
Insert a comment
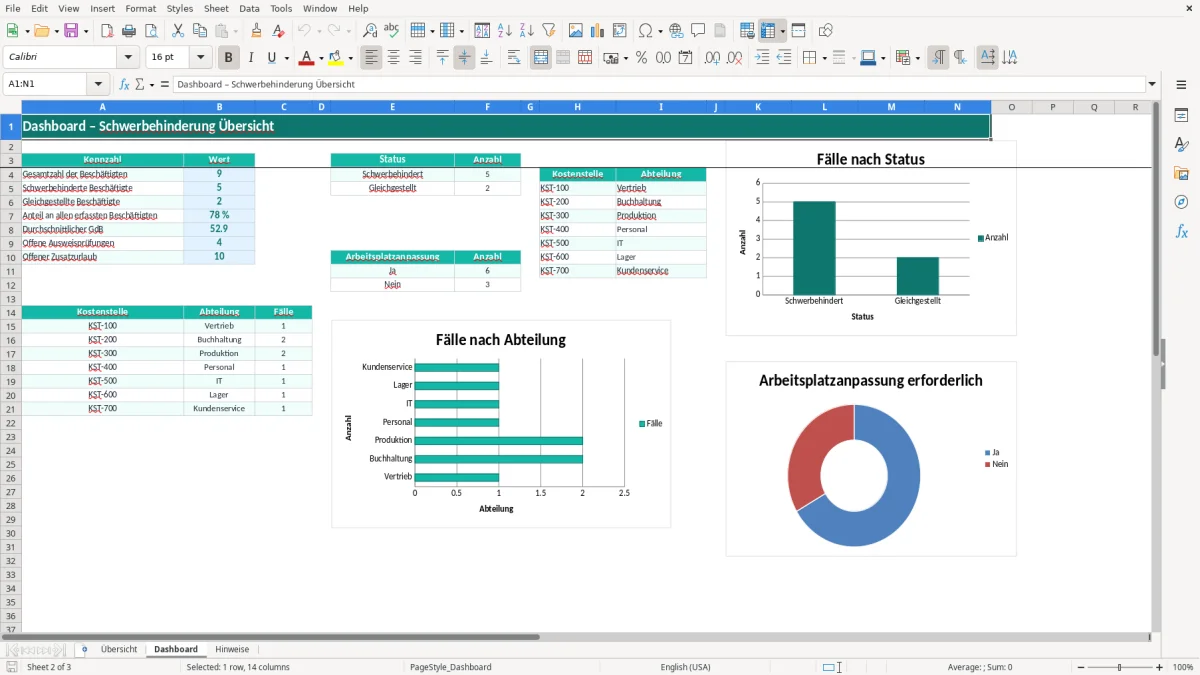tap(698, 31)
